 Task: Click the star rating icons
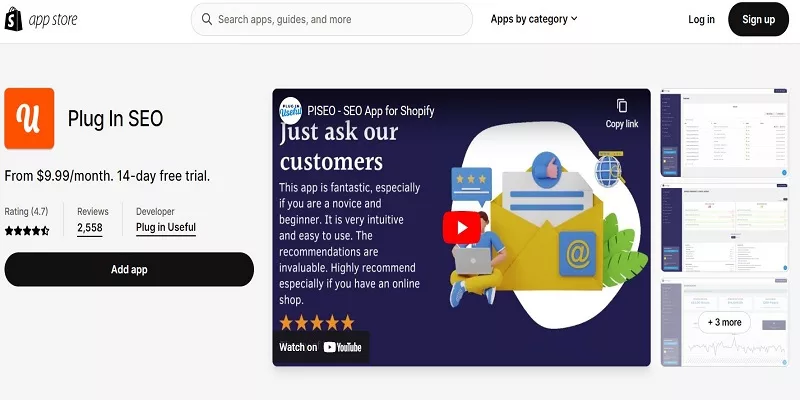(27, 231)
